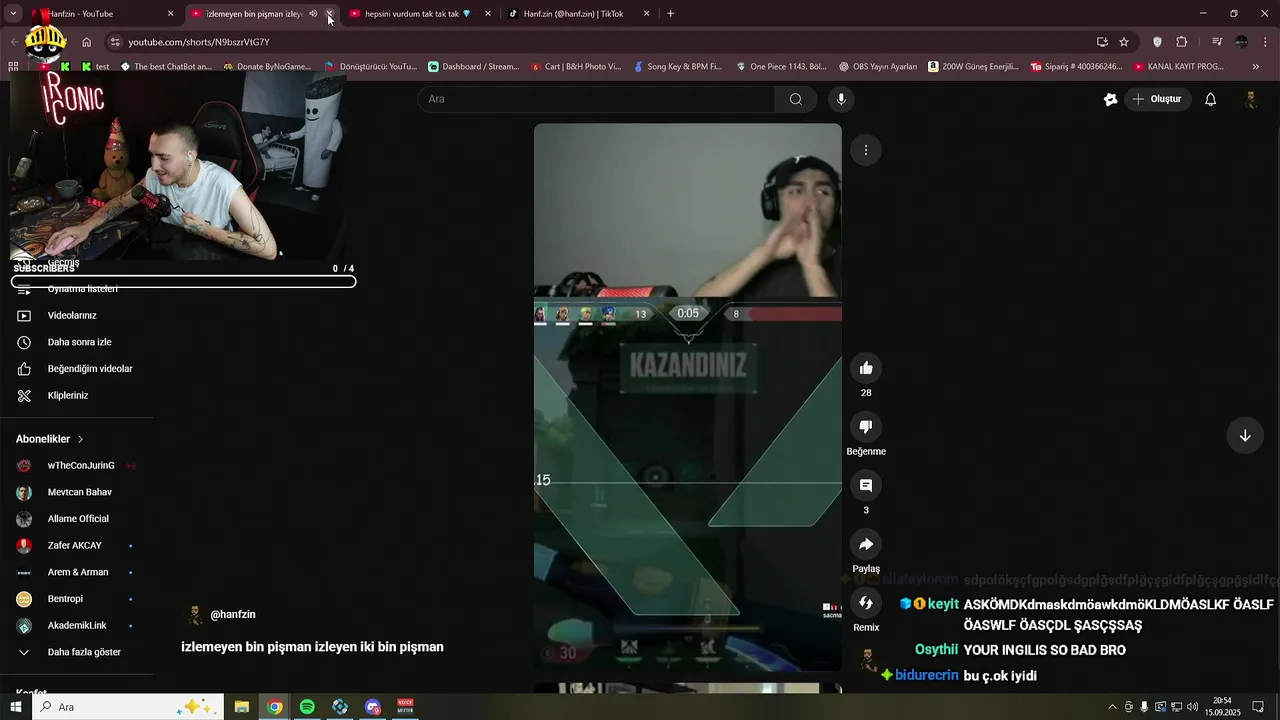
Task: Open the Dashboard / Stream bookmark
Action: 473,67
